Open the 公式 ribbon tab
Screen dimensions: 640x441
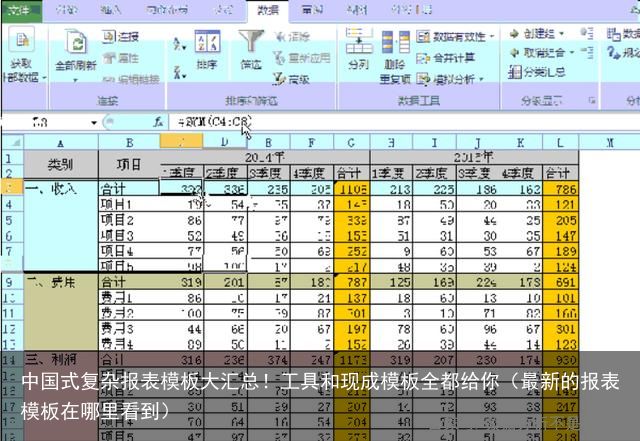pyautogui.click(x=224, y=10)
